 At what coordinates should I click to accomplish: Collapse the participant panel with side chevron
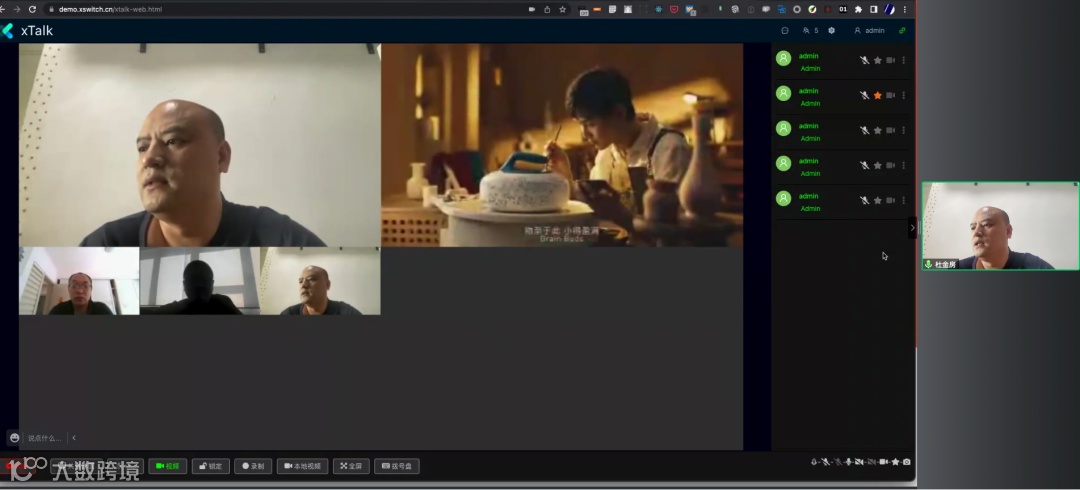point(913,227)
